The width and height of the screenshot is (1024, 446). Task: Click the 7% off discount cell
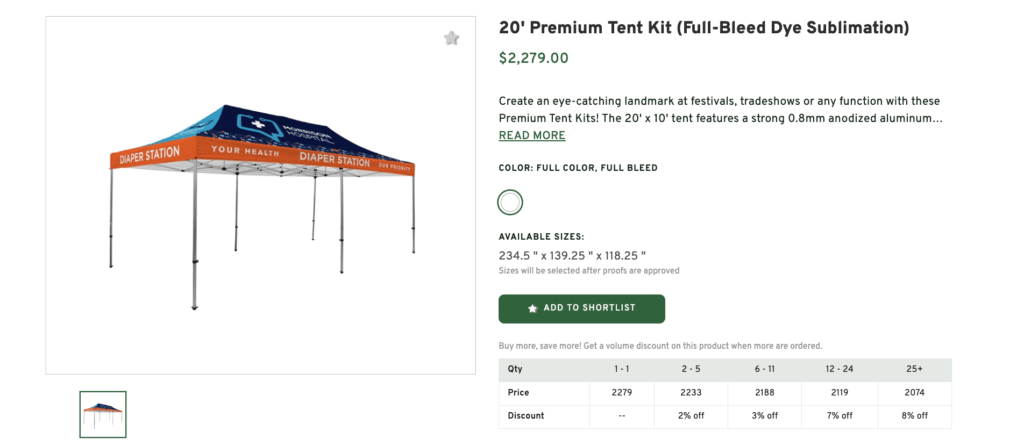click(839, 416)
